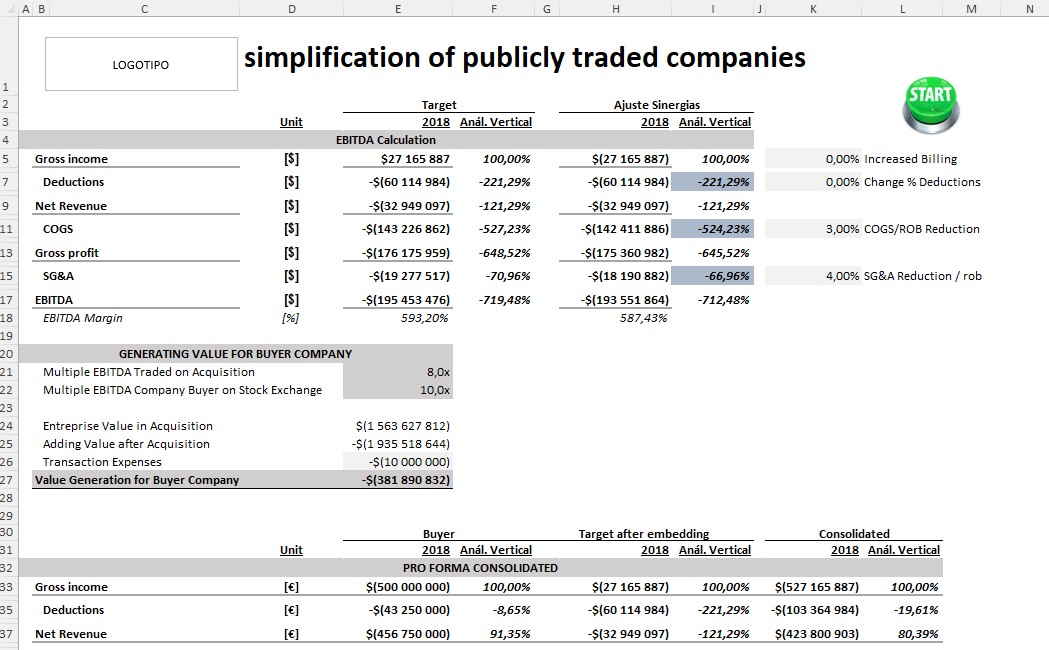Click the 0,00% Increased Billing cell
This screenshot has width=1049, height=650.
813,158
